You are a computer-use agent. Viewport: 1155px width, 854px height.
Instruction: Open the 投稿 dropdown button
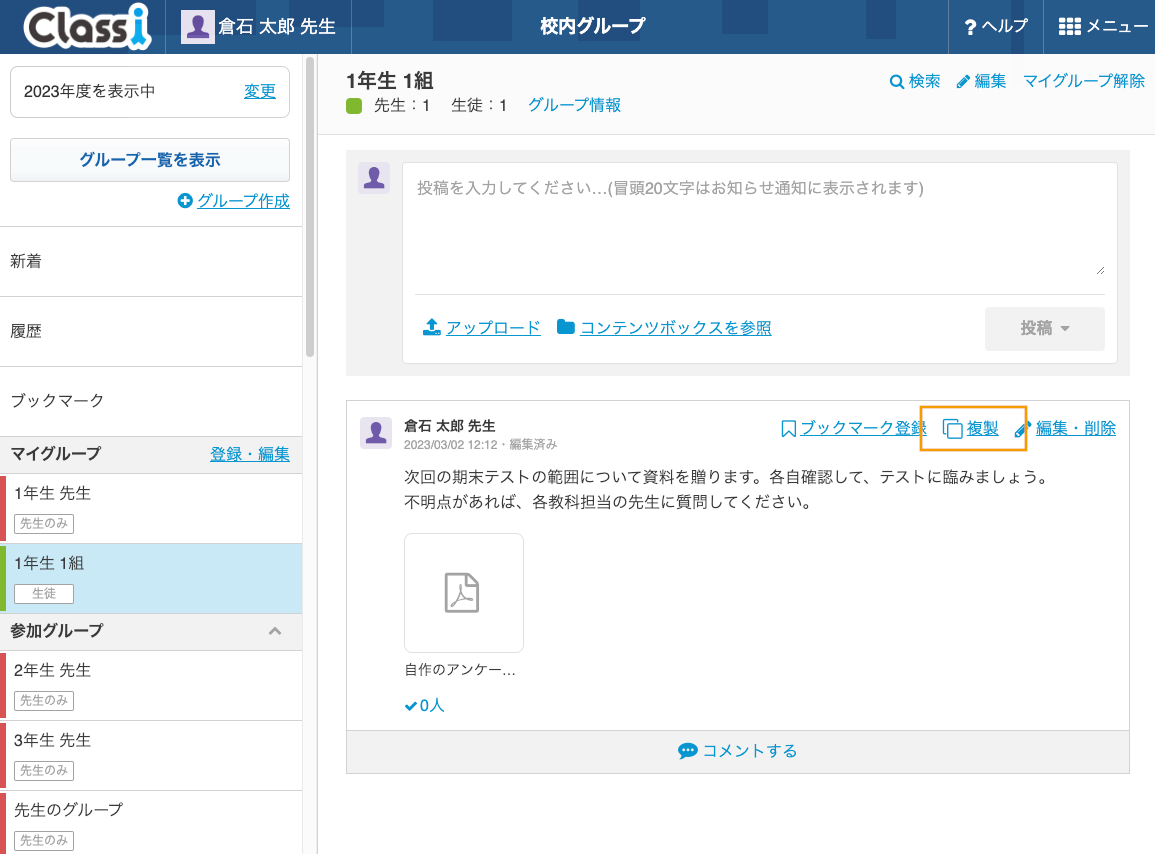click(1045, 329)
